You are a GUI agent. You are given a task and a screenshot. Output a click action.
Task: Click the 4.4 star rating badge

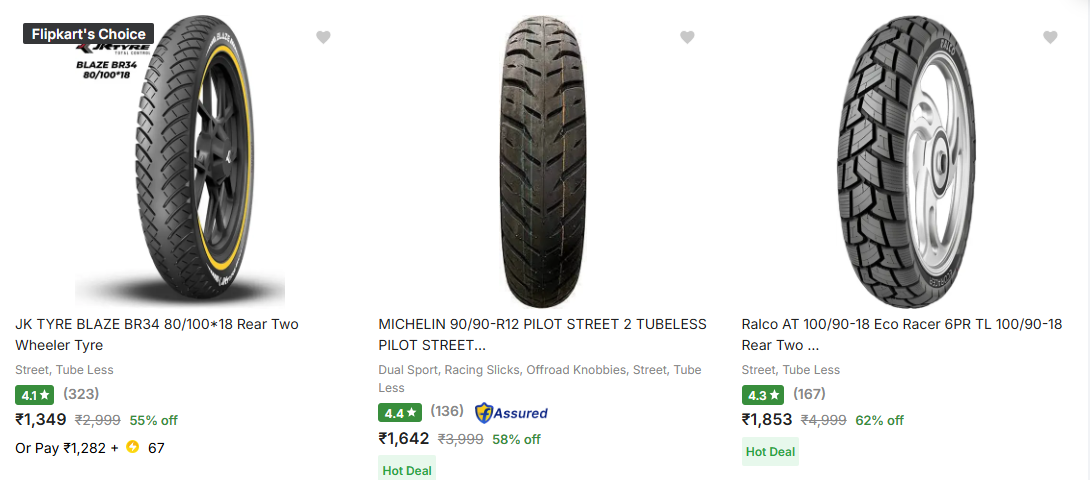point(399,413)
